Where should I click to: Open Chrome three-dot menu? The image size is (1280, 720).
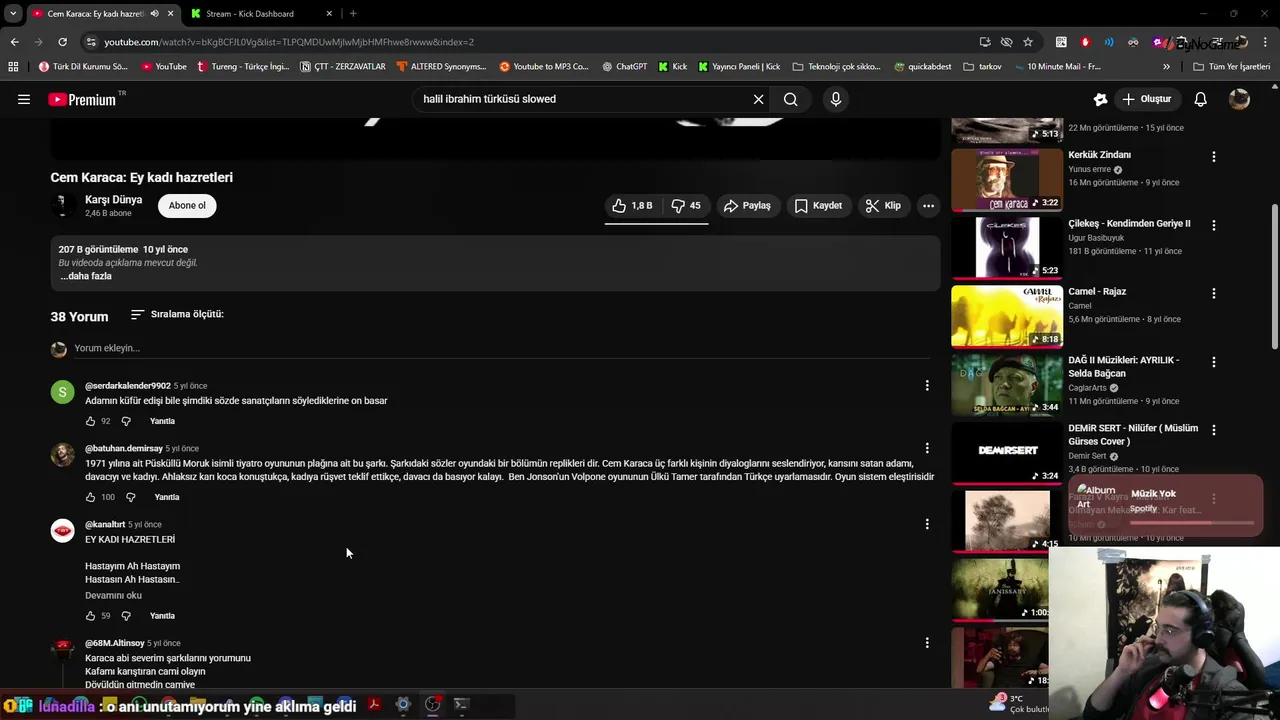[x=1267, y=42]
